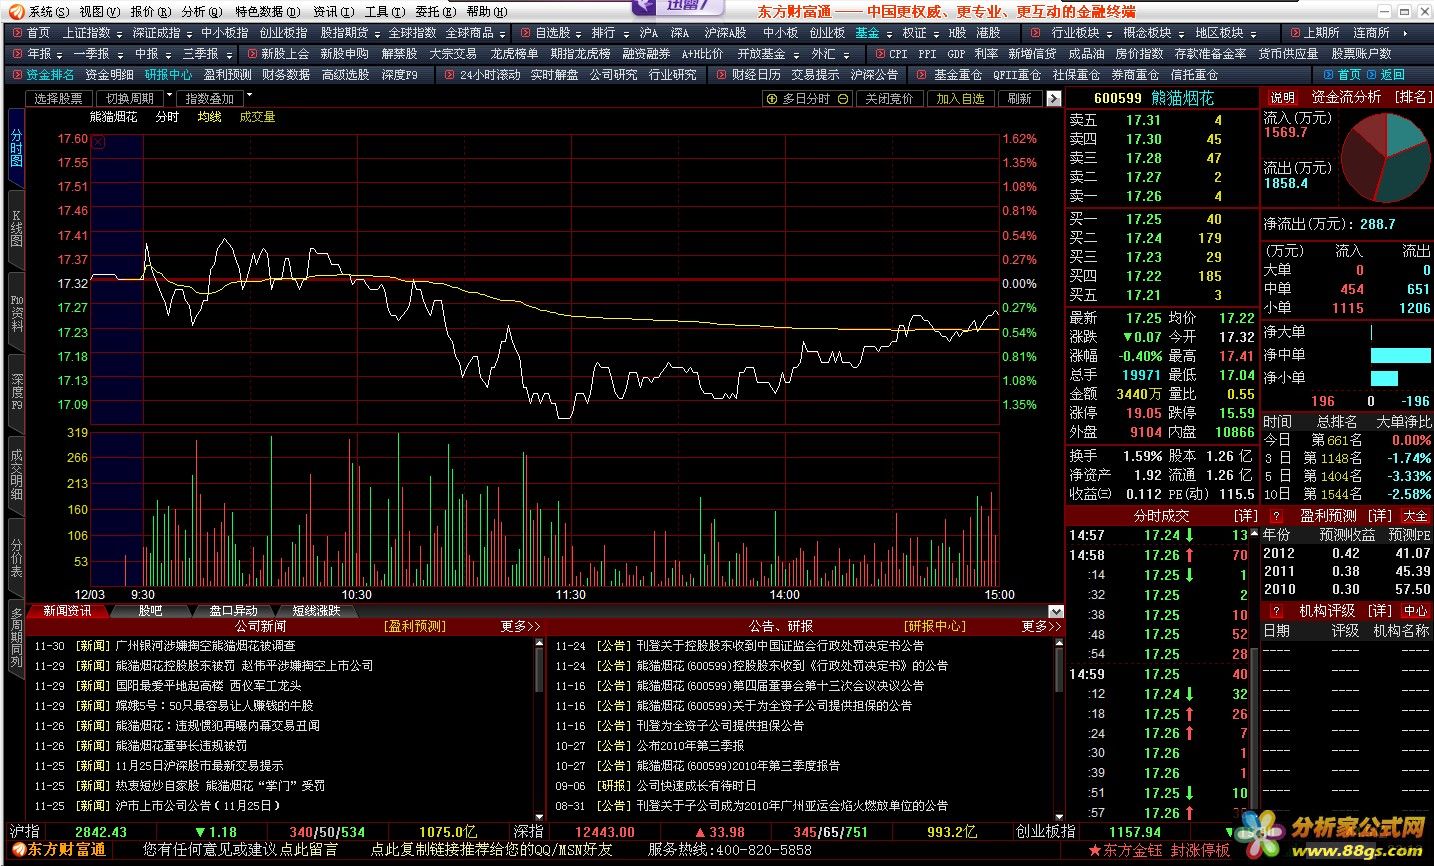Switch to the 成交明细 side view

[x=16, y=474]
